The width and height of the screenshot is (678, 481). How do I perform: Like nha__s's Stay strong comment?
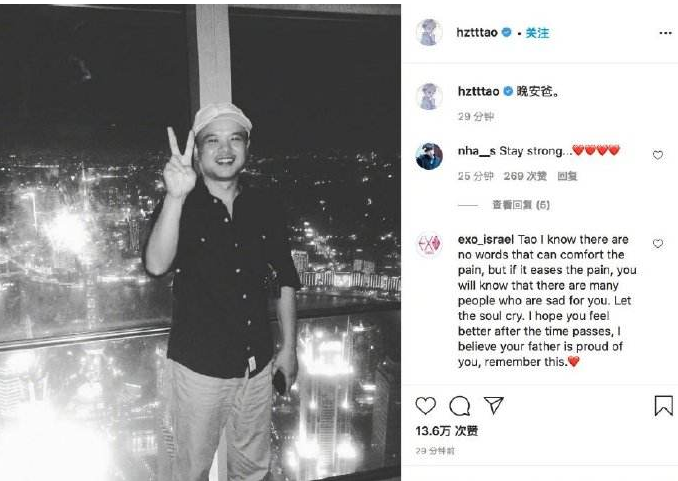coord(658,155)
